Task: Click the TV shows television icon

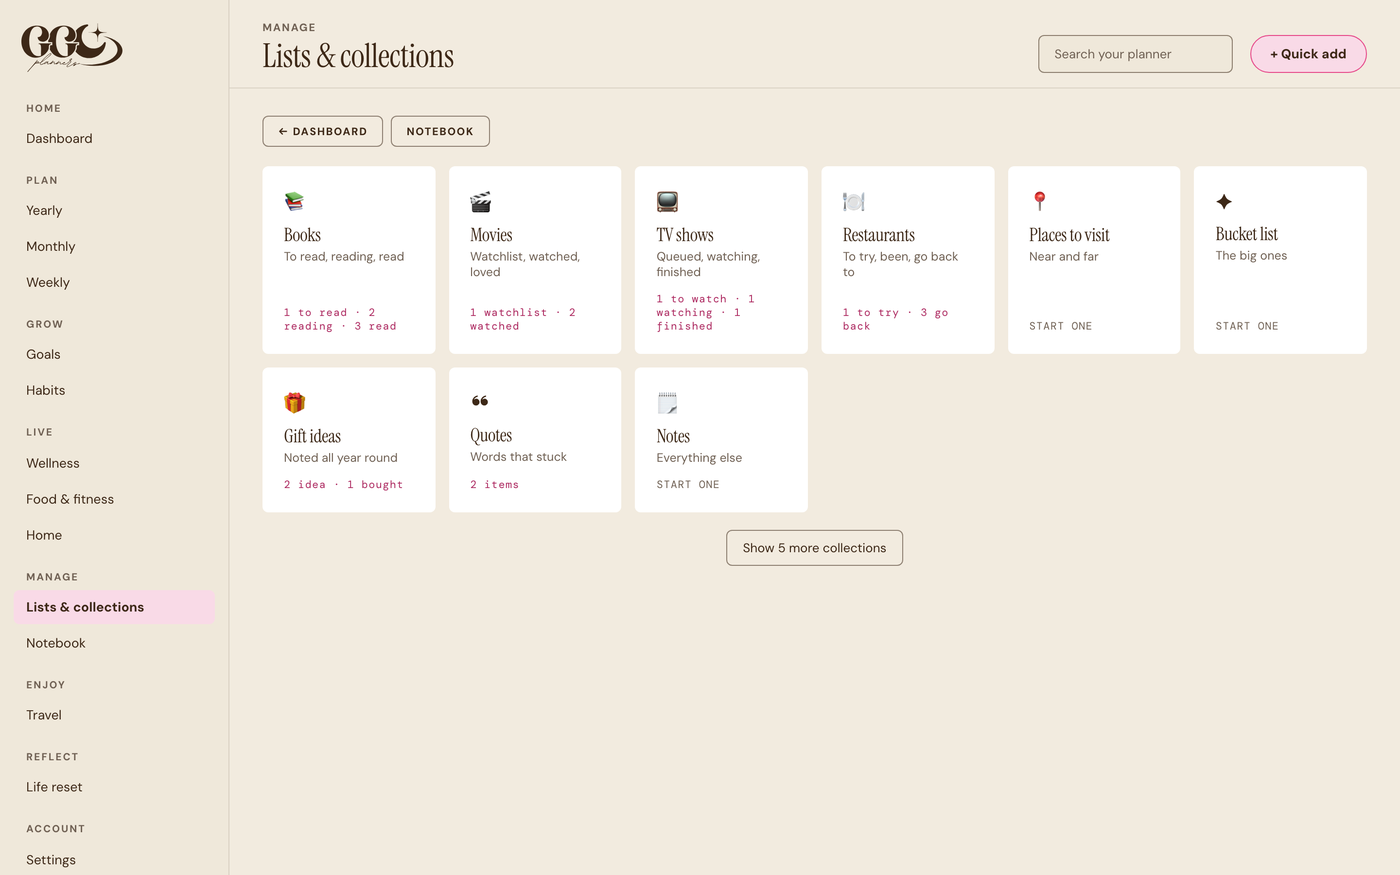Action: coord(667,201)
